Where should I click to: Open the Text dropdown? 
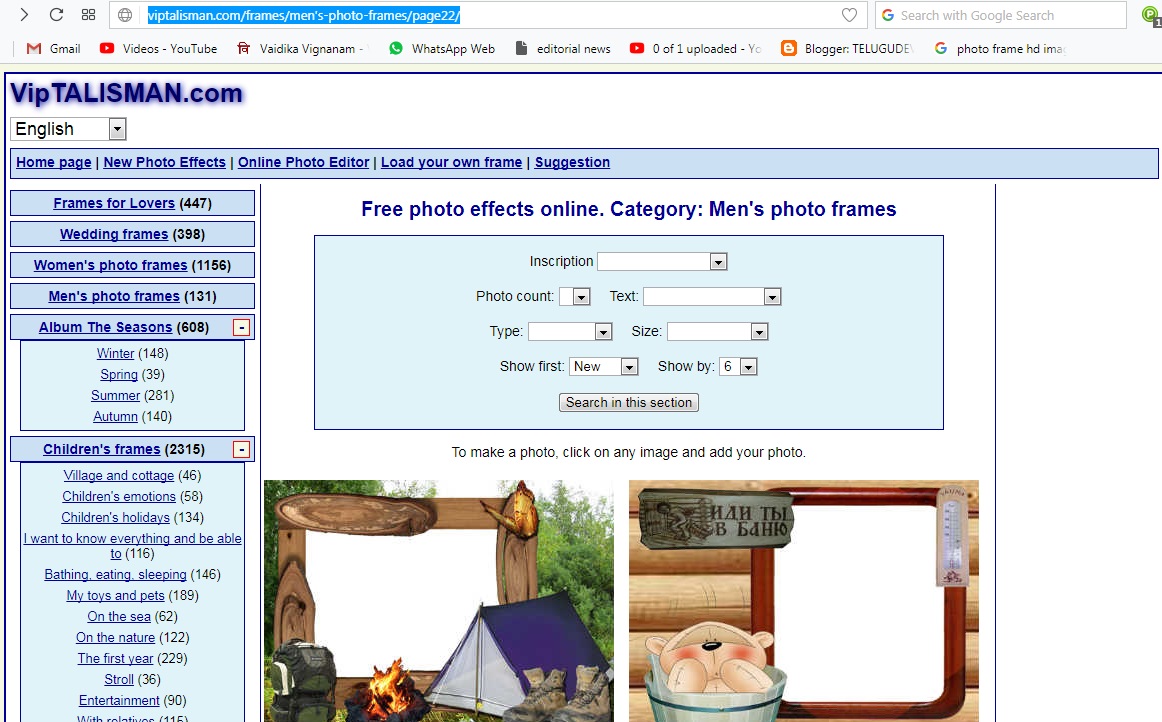712,297
